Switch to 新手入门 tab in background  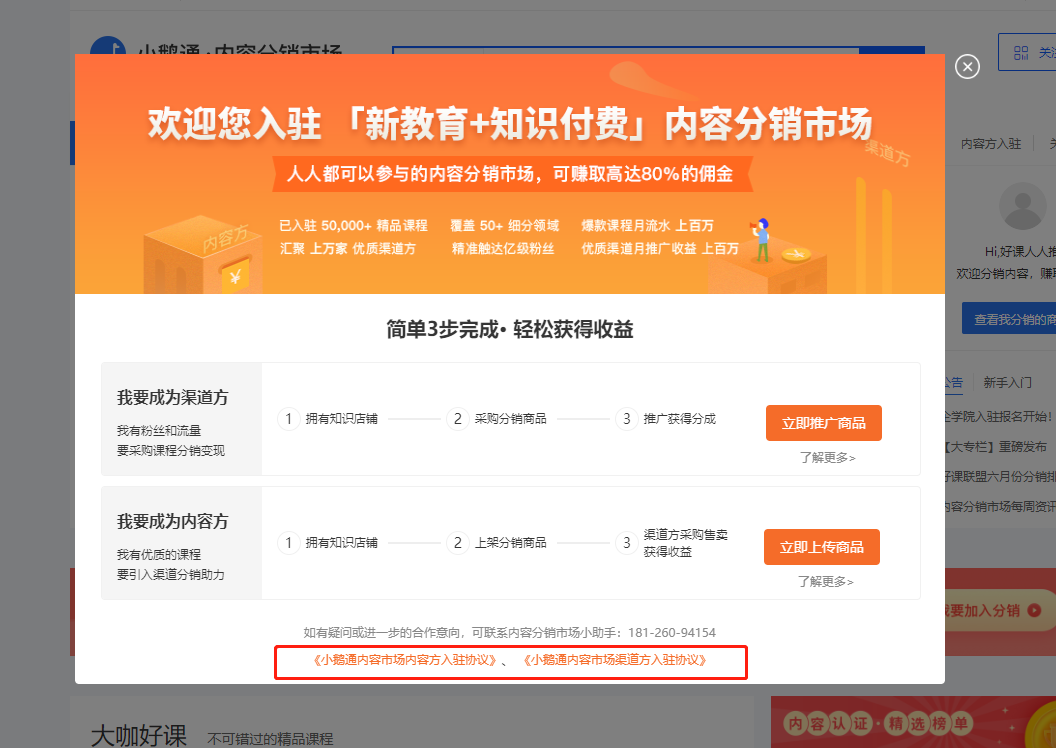click(x=1007, y=382)
